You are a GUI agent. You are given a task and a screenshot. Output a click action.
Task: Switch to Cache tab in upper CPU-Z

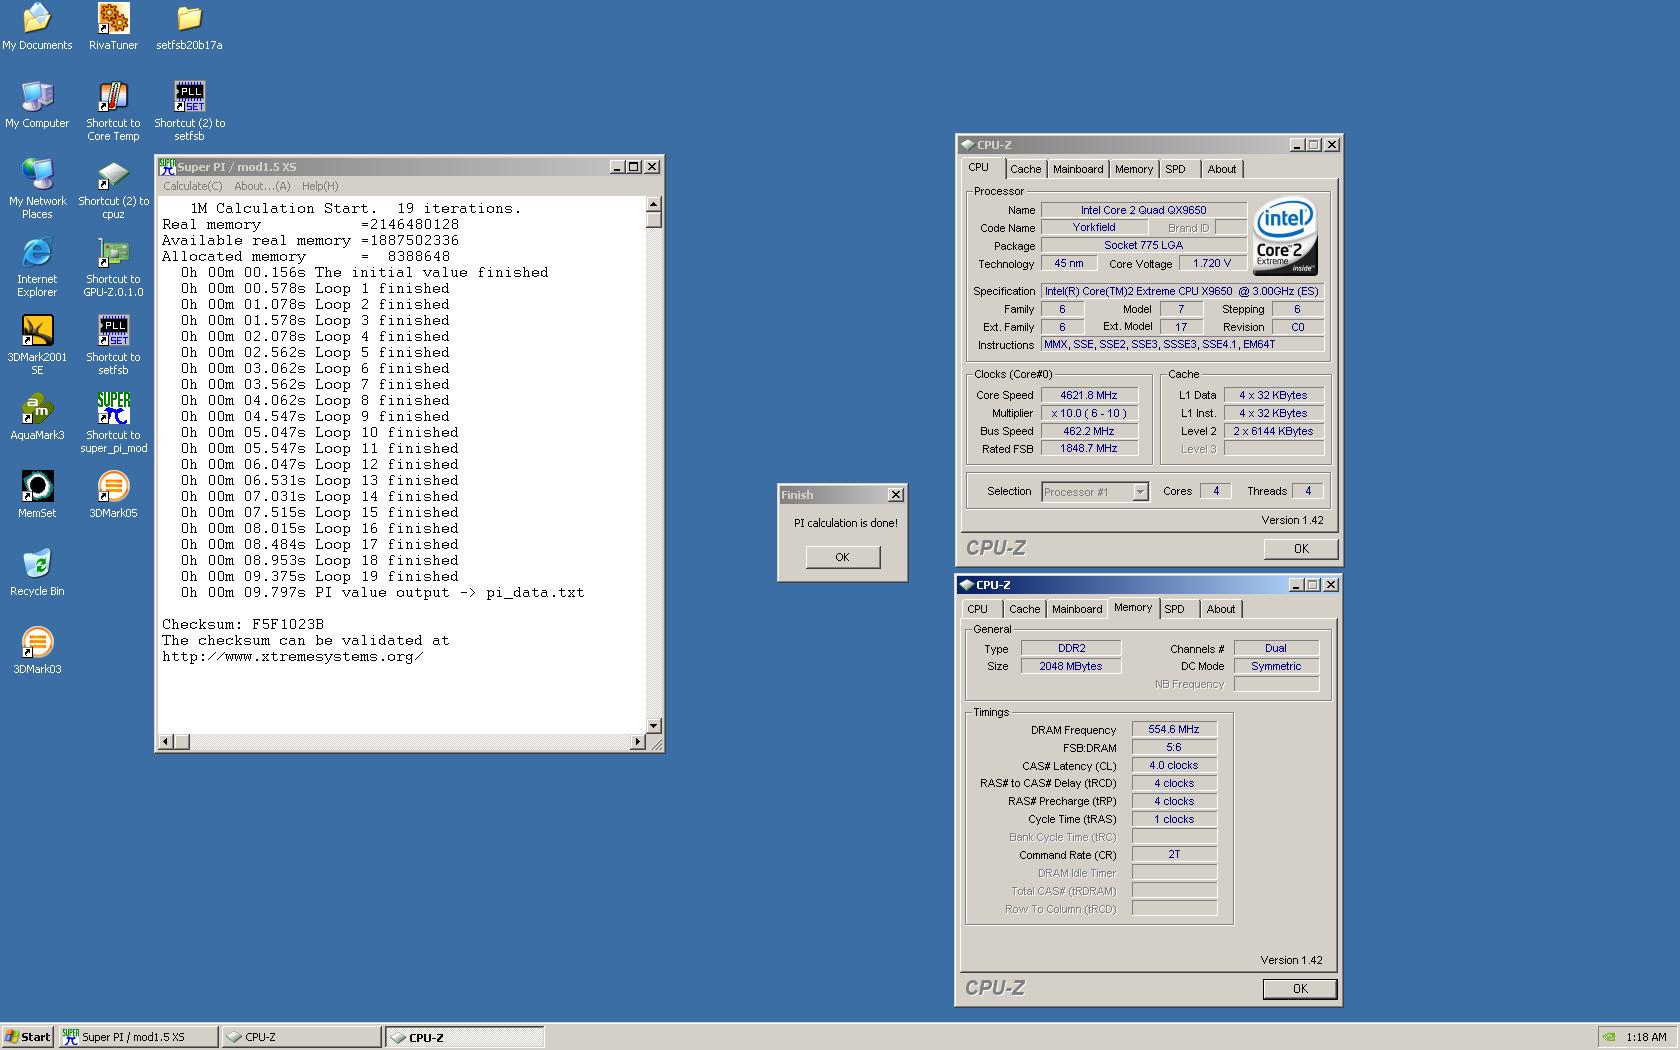click(x=1025, y=169)
